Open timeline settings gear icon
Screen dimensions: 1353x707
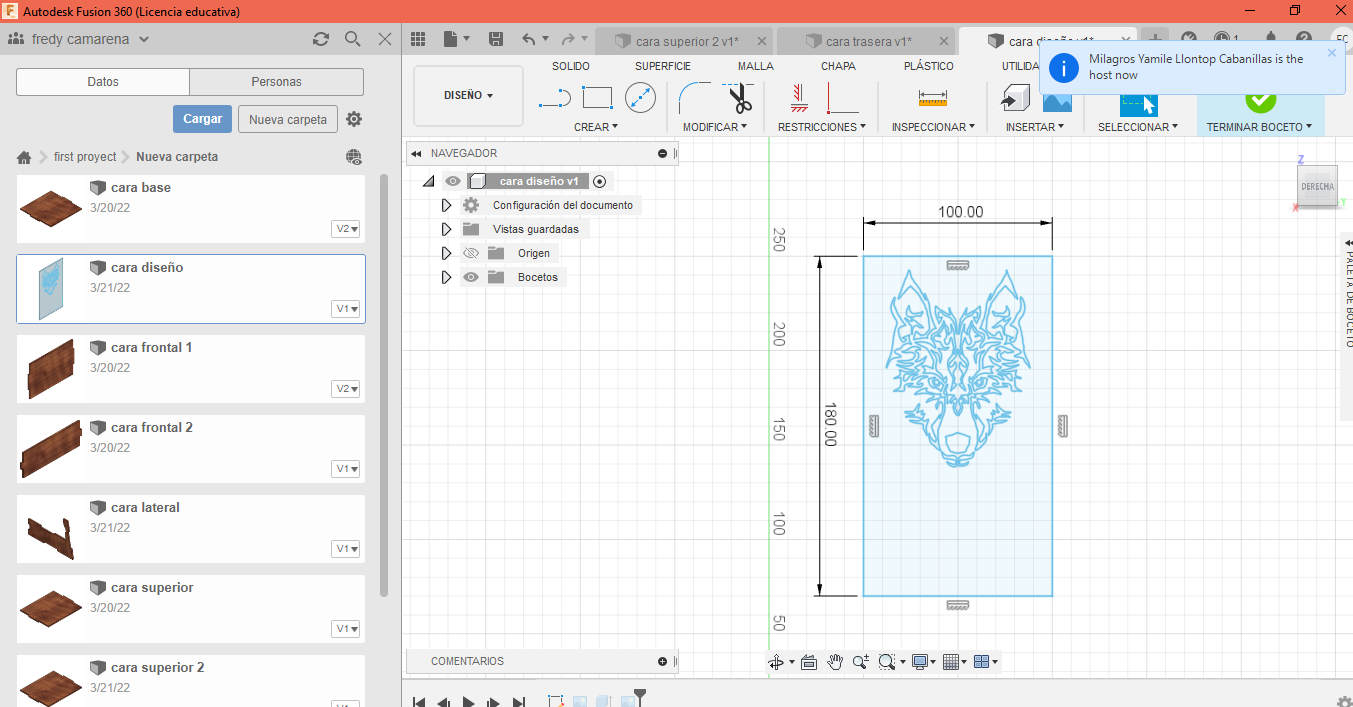1345,701
